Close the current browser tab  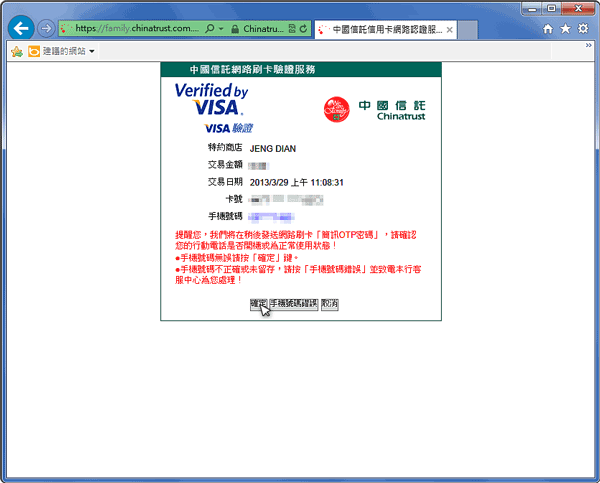pos(450,30)
